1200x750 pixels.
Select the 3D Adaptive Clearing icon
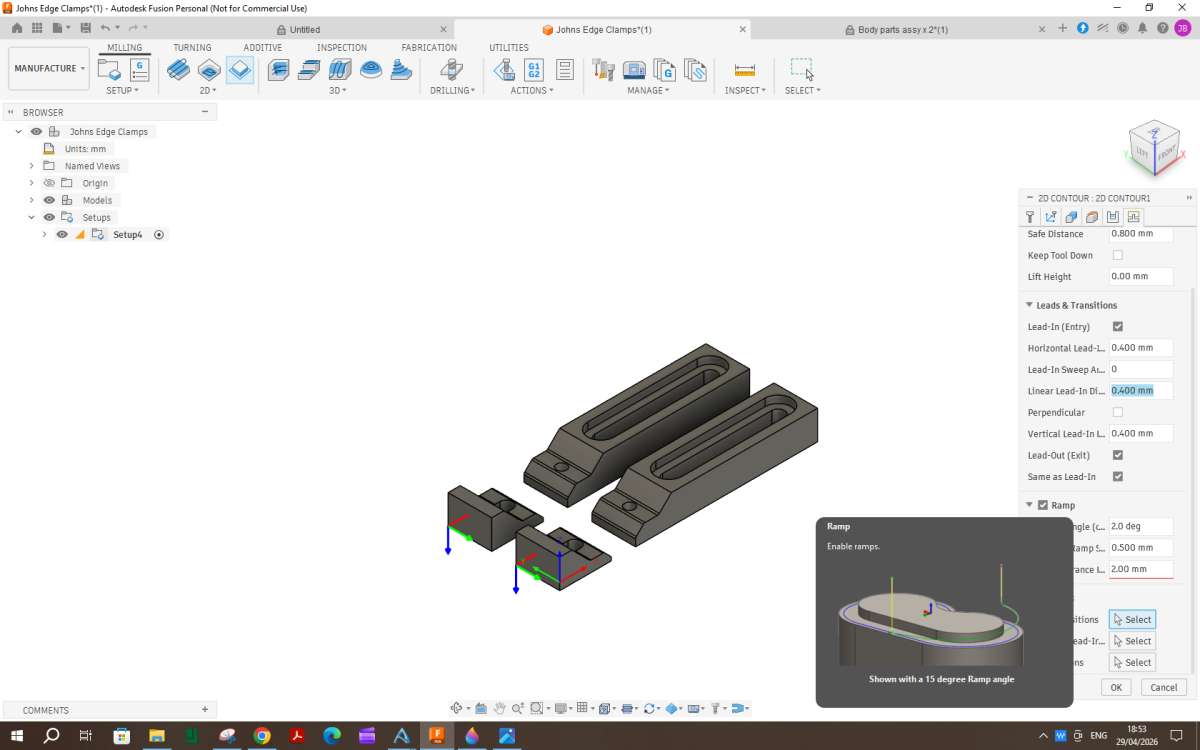click(279, 70)
